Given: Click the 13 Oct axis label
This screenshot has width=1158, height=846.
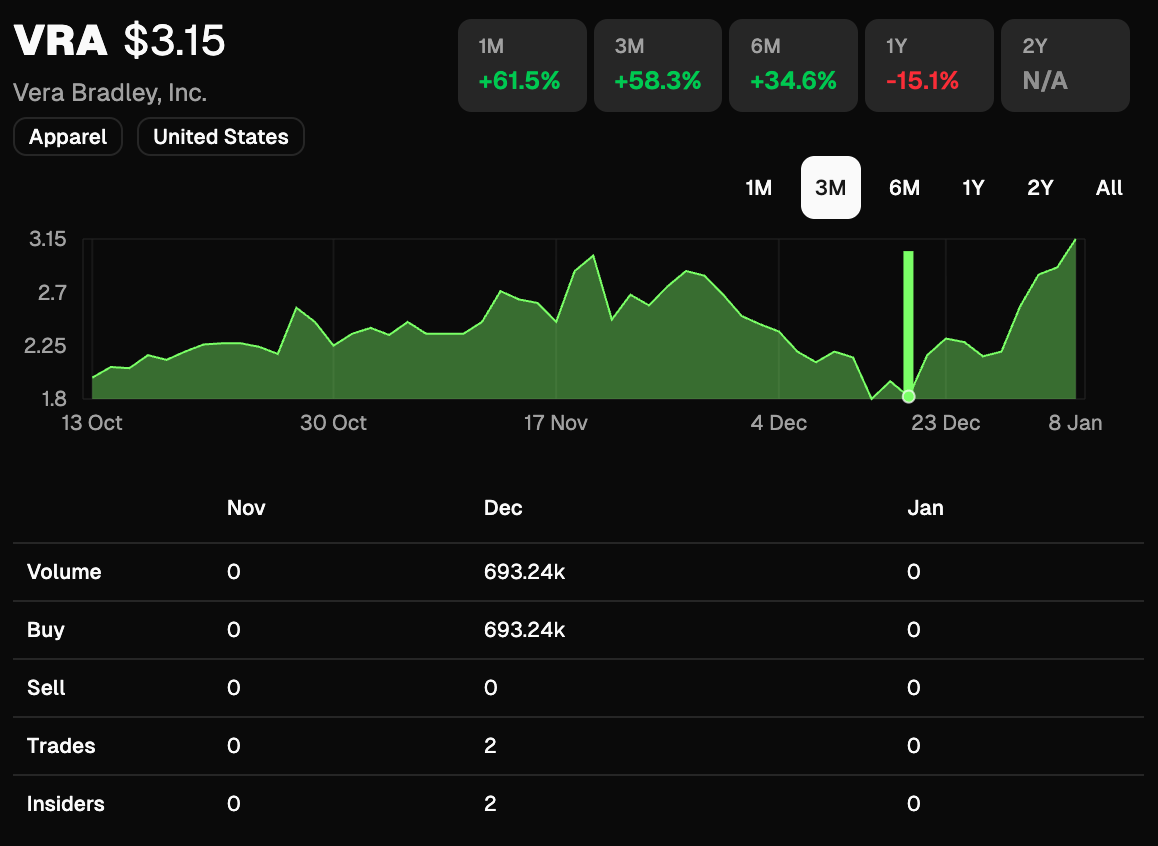Looking at the screenshot, I should click(92, 423).
